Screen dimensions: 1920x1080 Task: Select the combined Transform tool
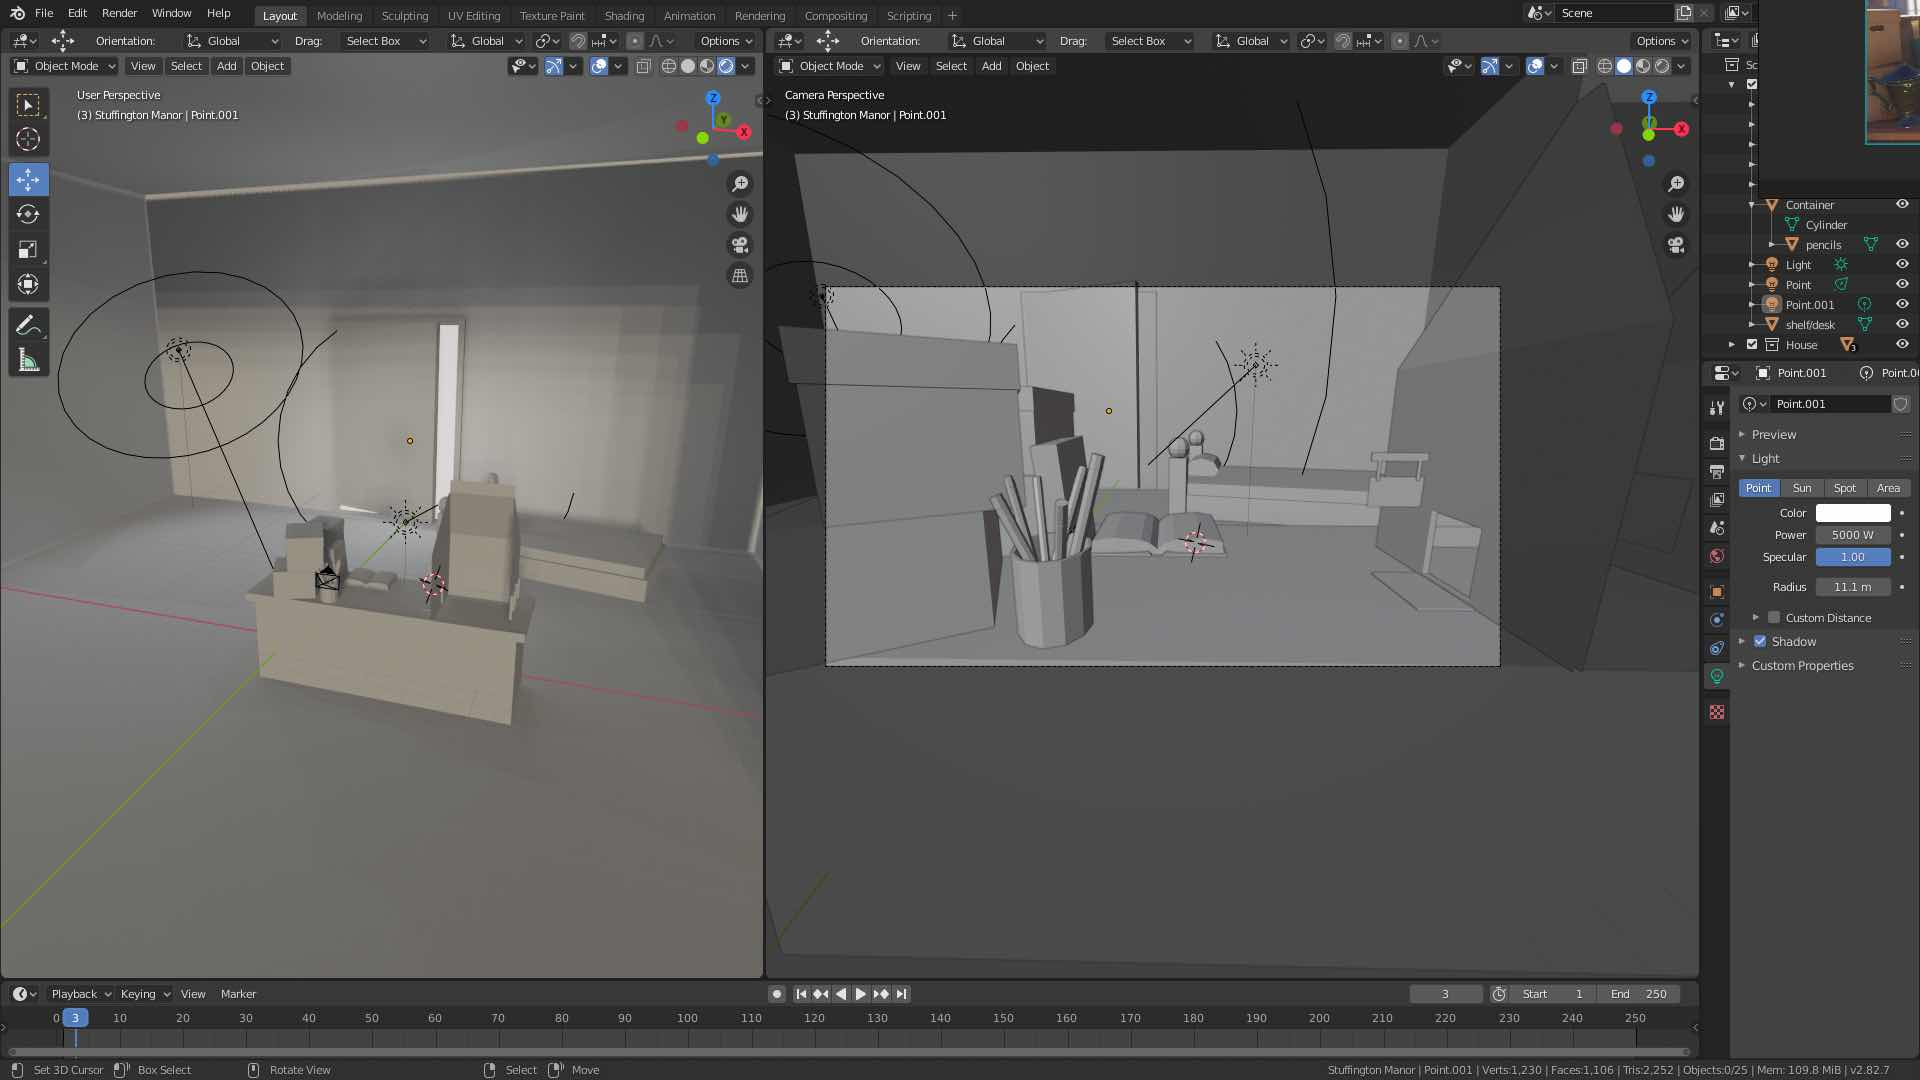[x=28, y=284]
